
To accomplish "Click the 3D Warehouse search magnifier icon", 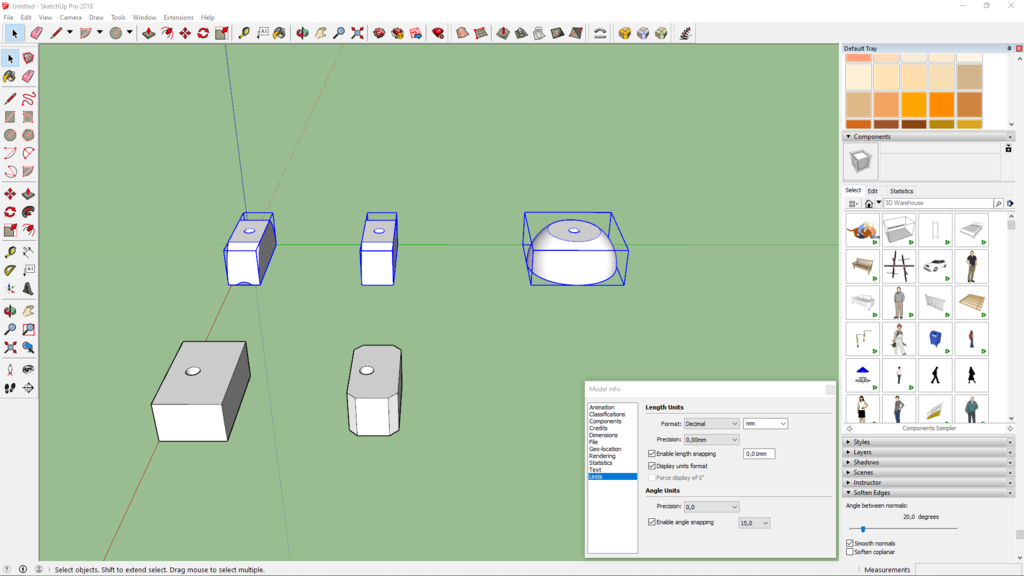I will (998, 203).
